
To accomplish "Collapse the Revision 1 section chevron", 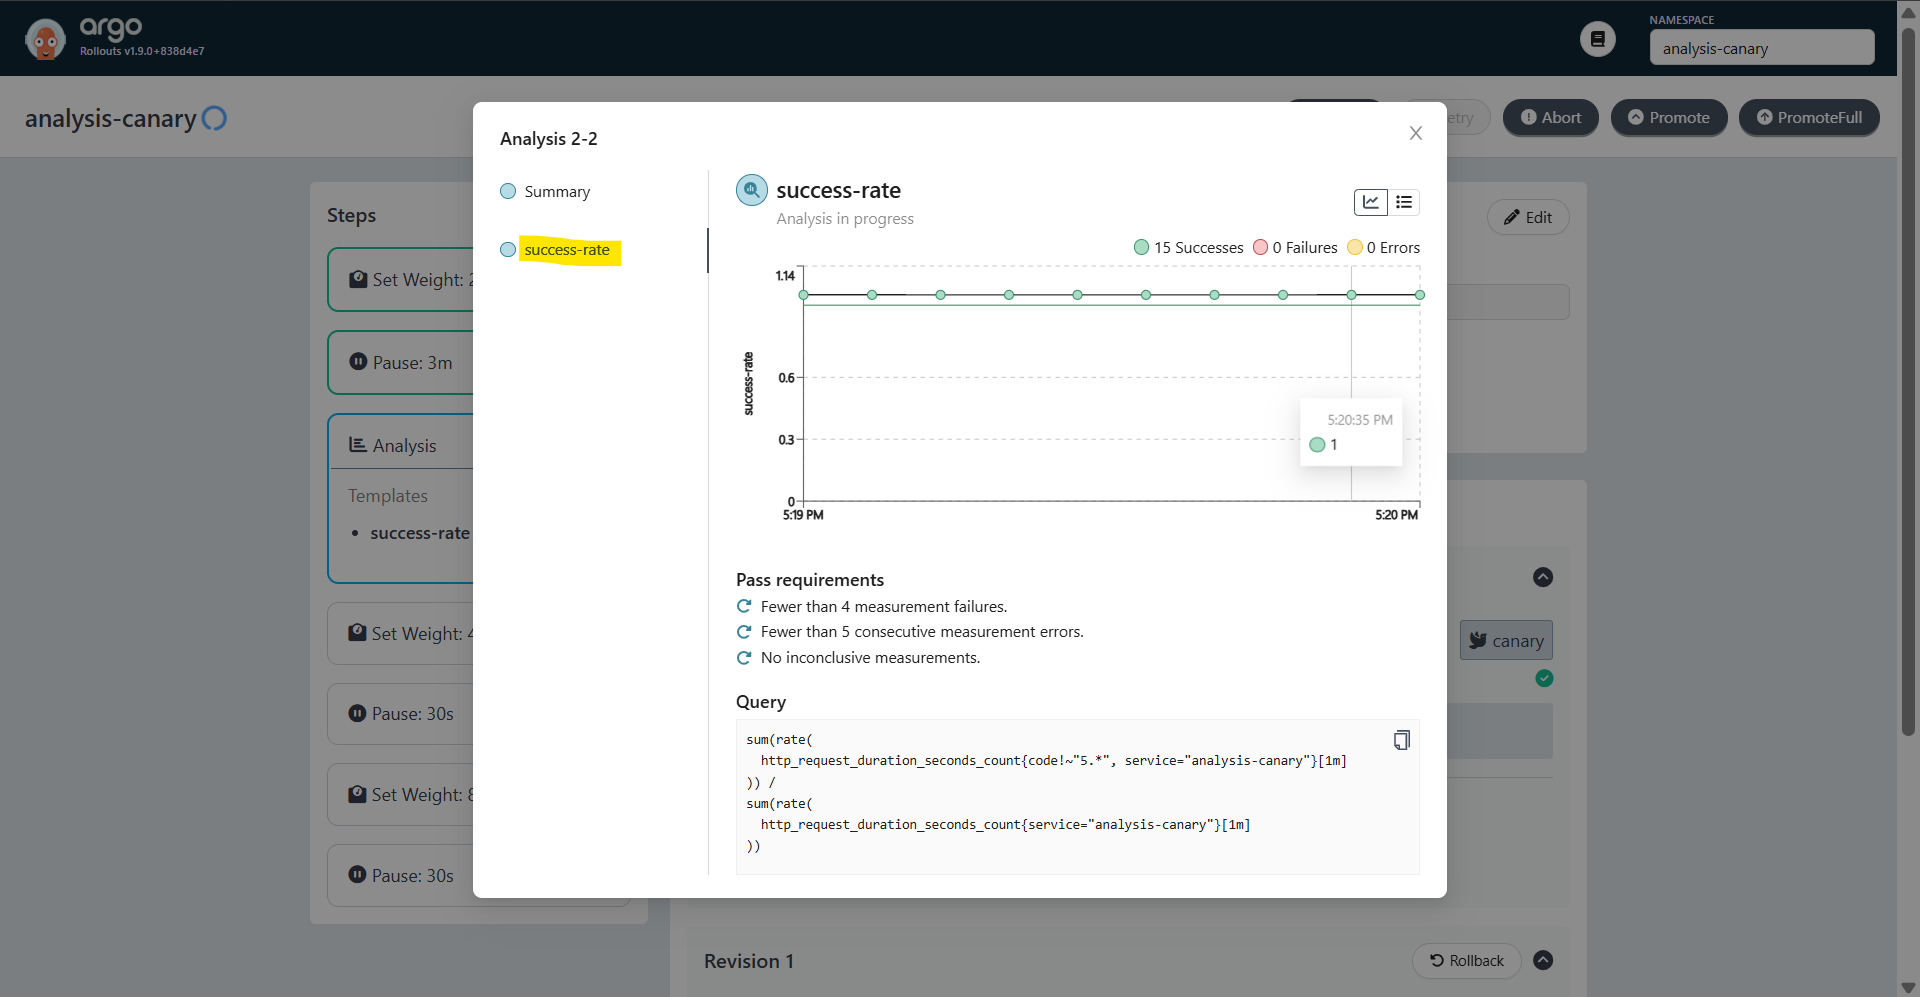I will (1543, 960).
